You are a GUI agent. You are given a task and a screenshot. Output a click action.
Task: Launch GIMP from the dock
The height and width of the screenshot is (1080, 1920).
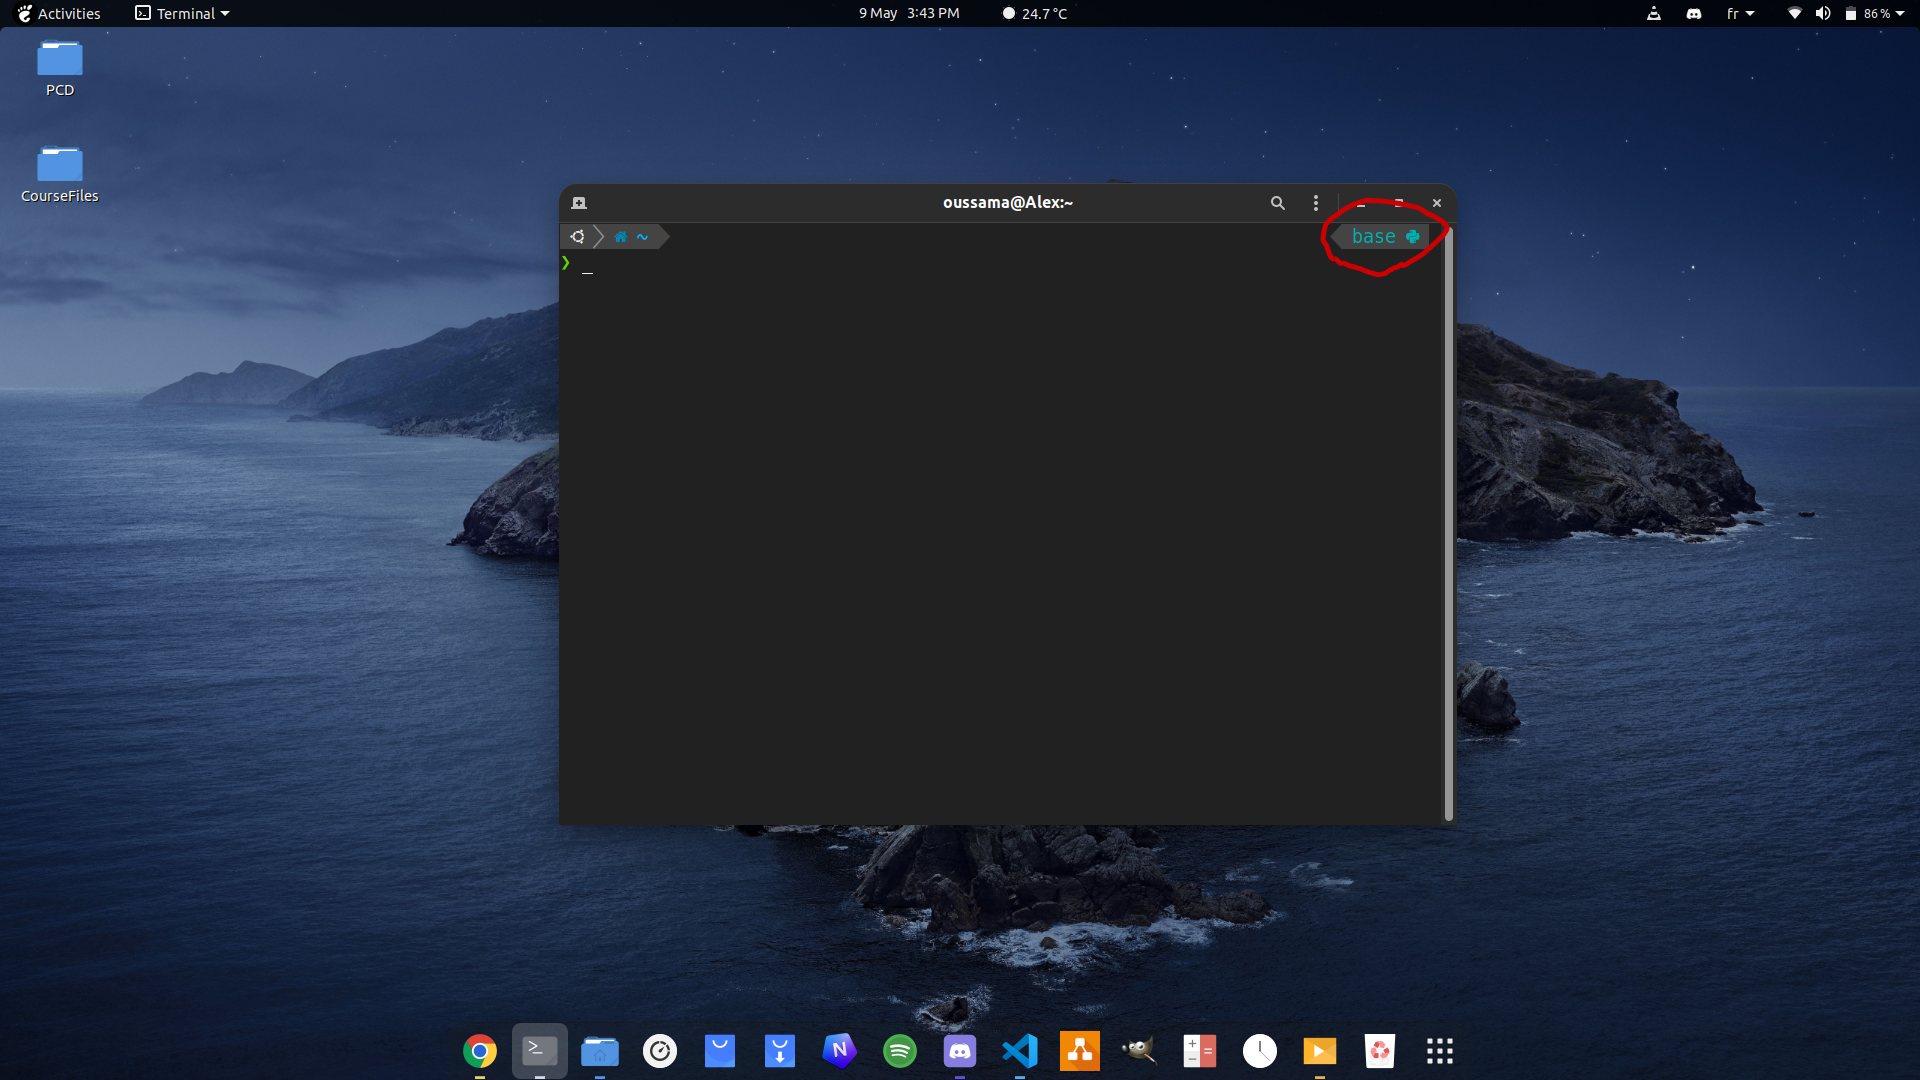[1140, 1051]
